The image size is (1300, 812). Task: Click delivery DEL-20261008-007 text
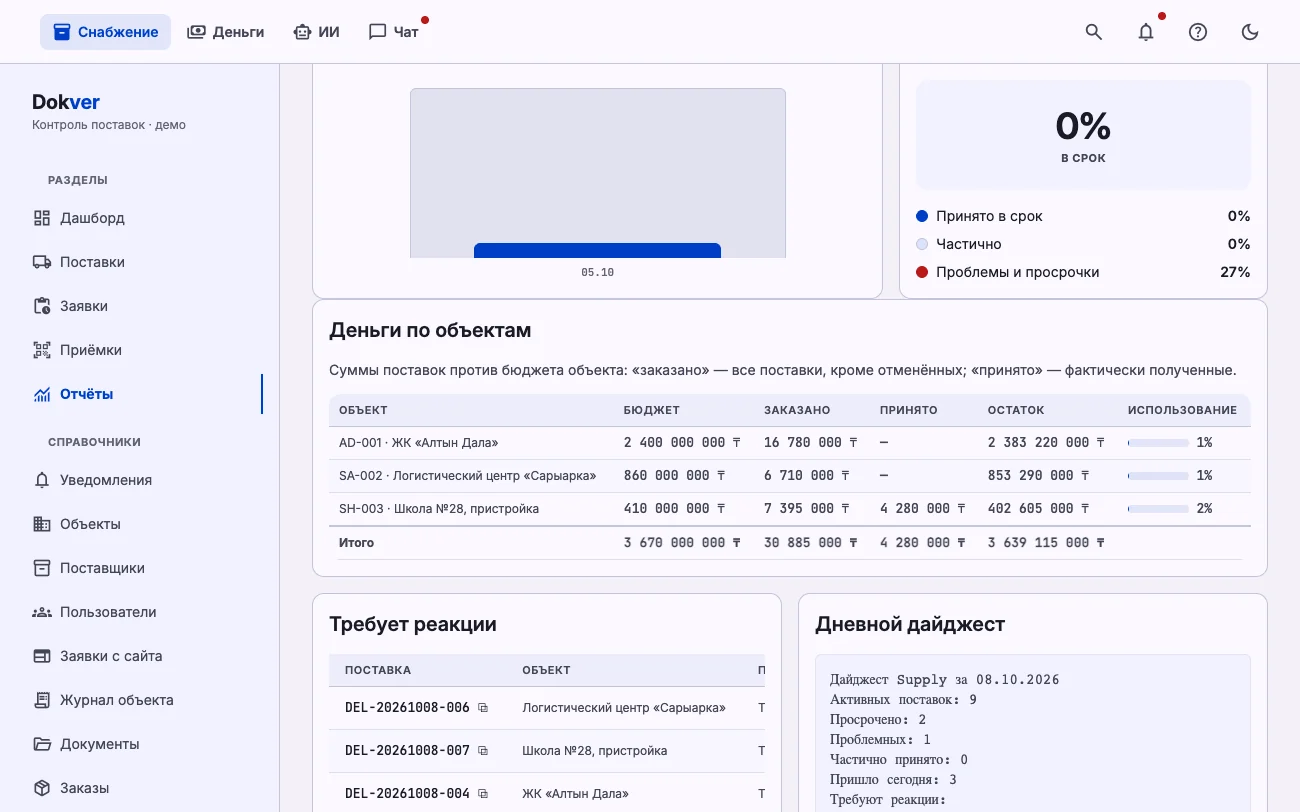tap(407, 751)
